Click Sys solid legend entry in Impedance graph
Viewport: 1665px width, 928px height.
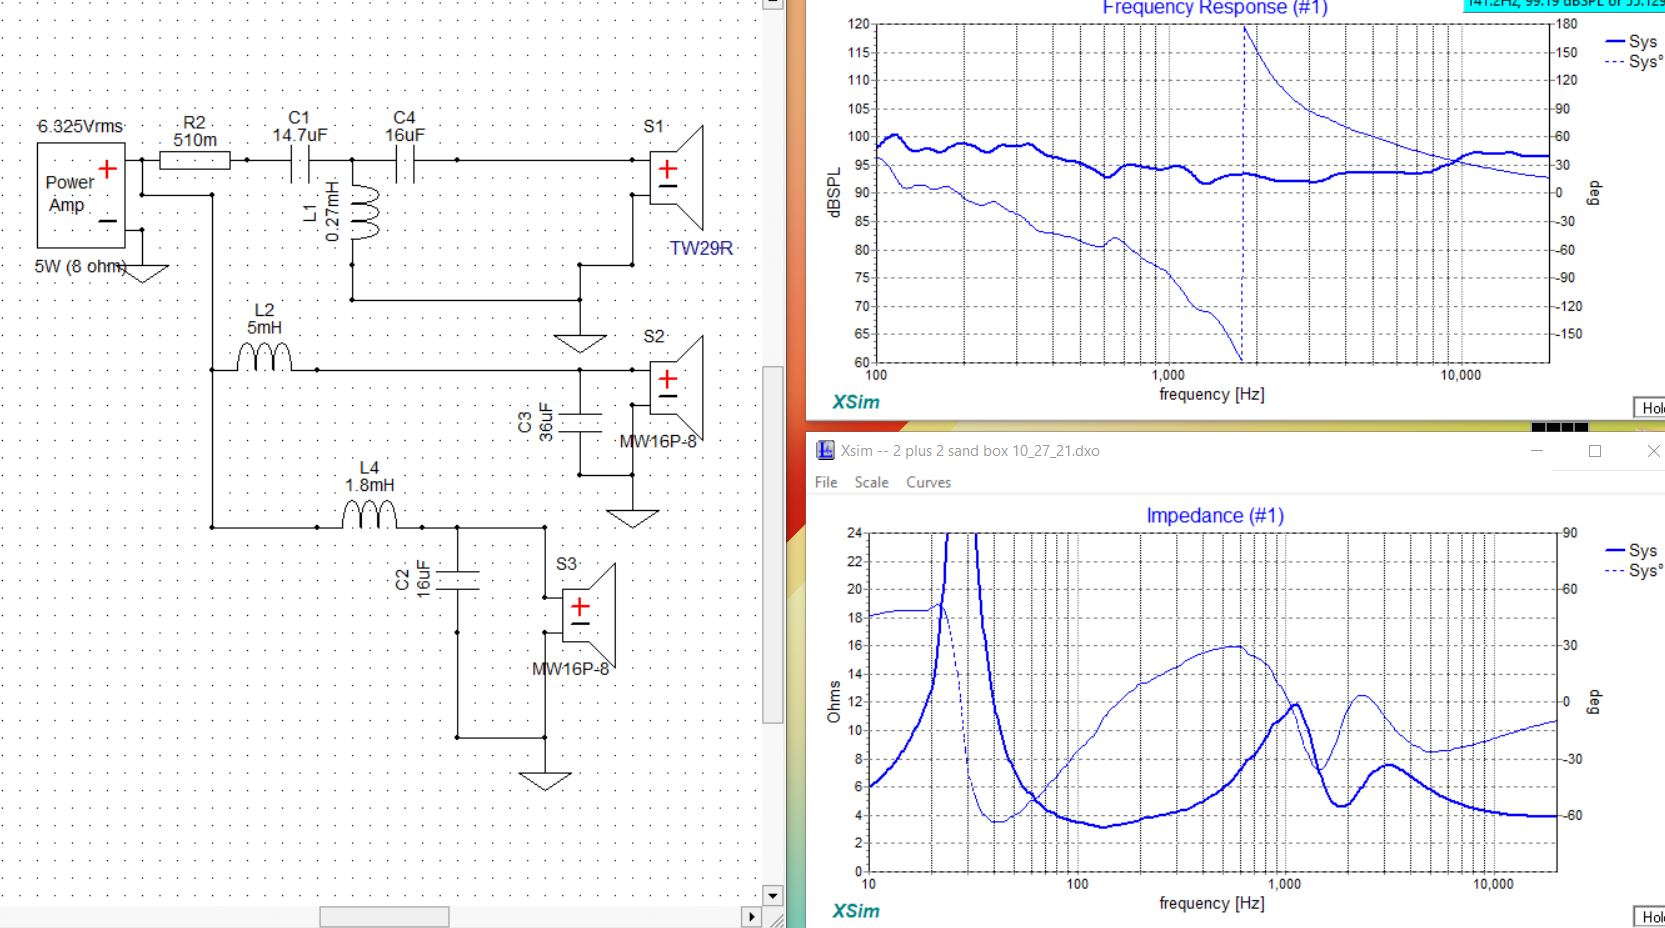[x=1631, y=550]
